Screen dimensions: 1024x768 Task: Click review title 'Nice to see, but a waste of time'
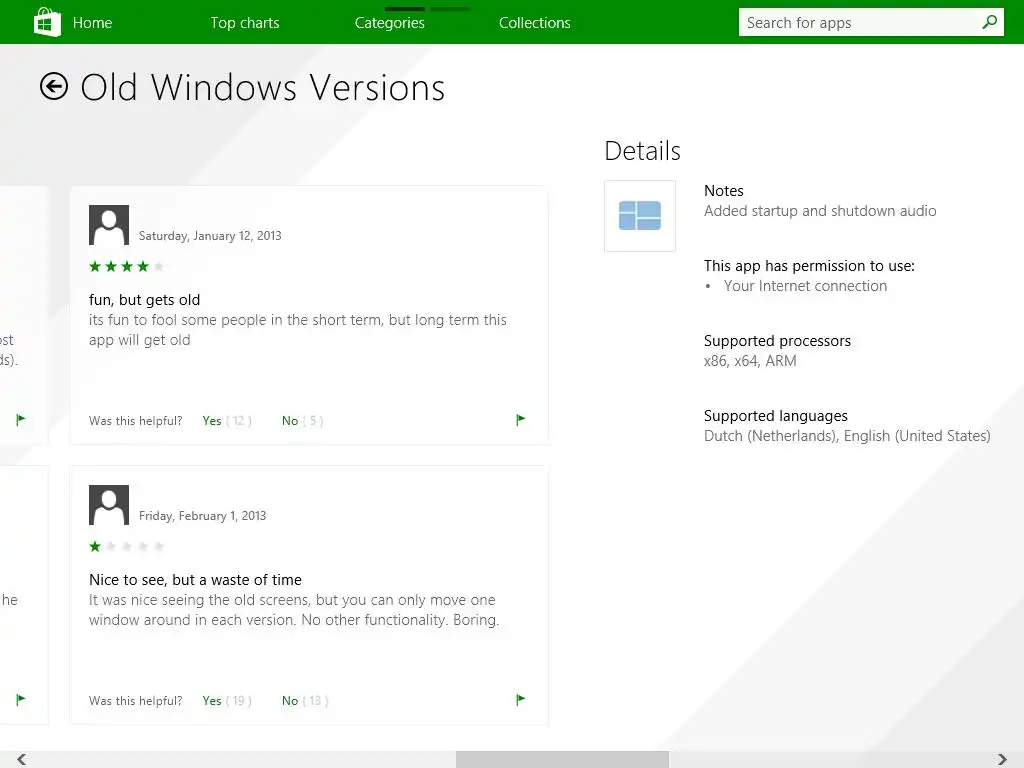[195, 580]
